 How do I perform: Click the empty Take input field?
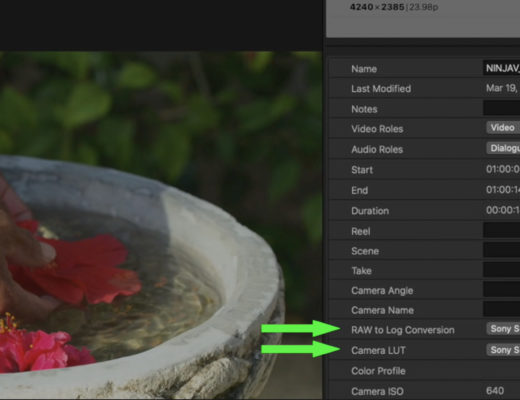point(502,270)
